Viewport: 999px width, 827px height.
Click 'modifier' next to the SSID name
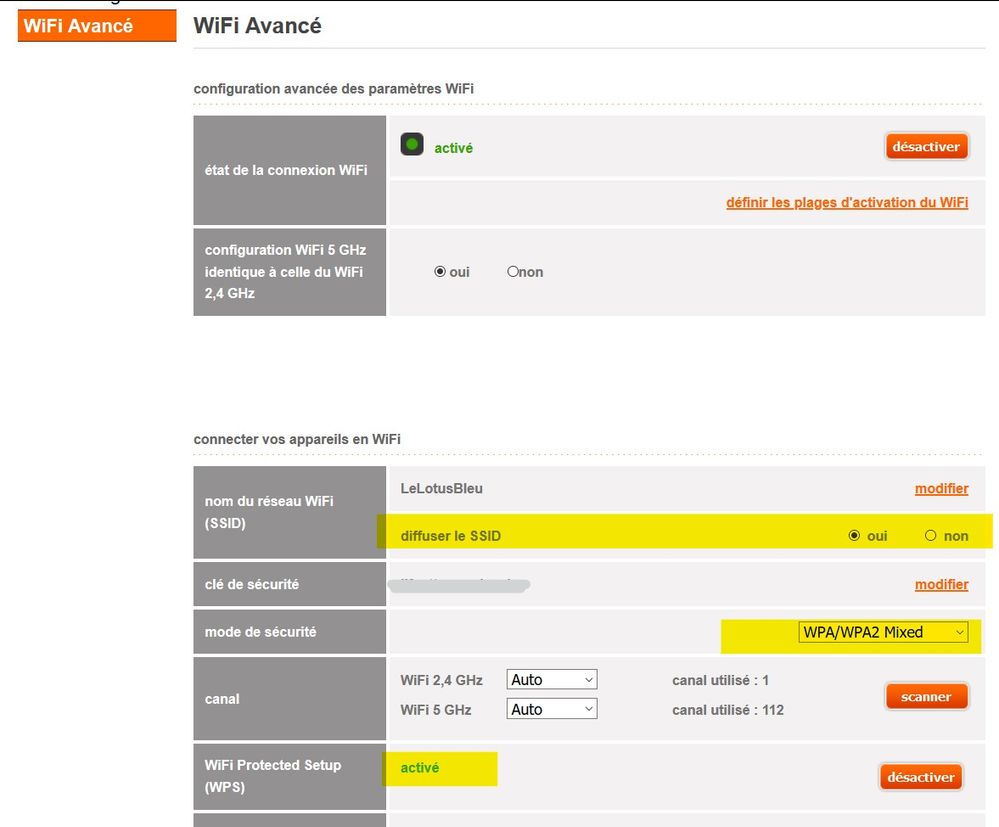click(x=941, y=488)
